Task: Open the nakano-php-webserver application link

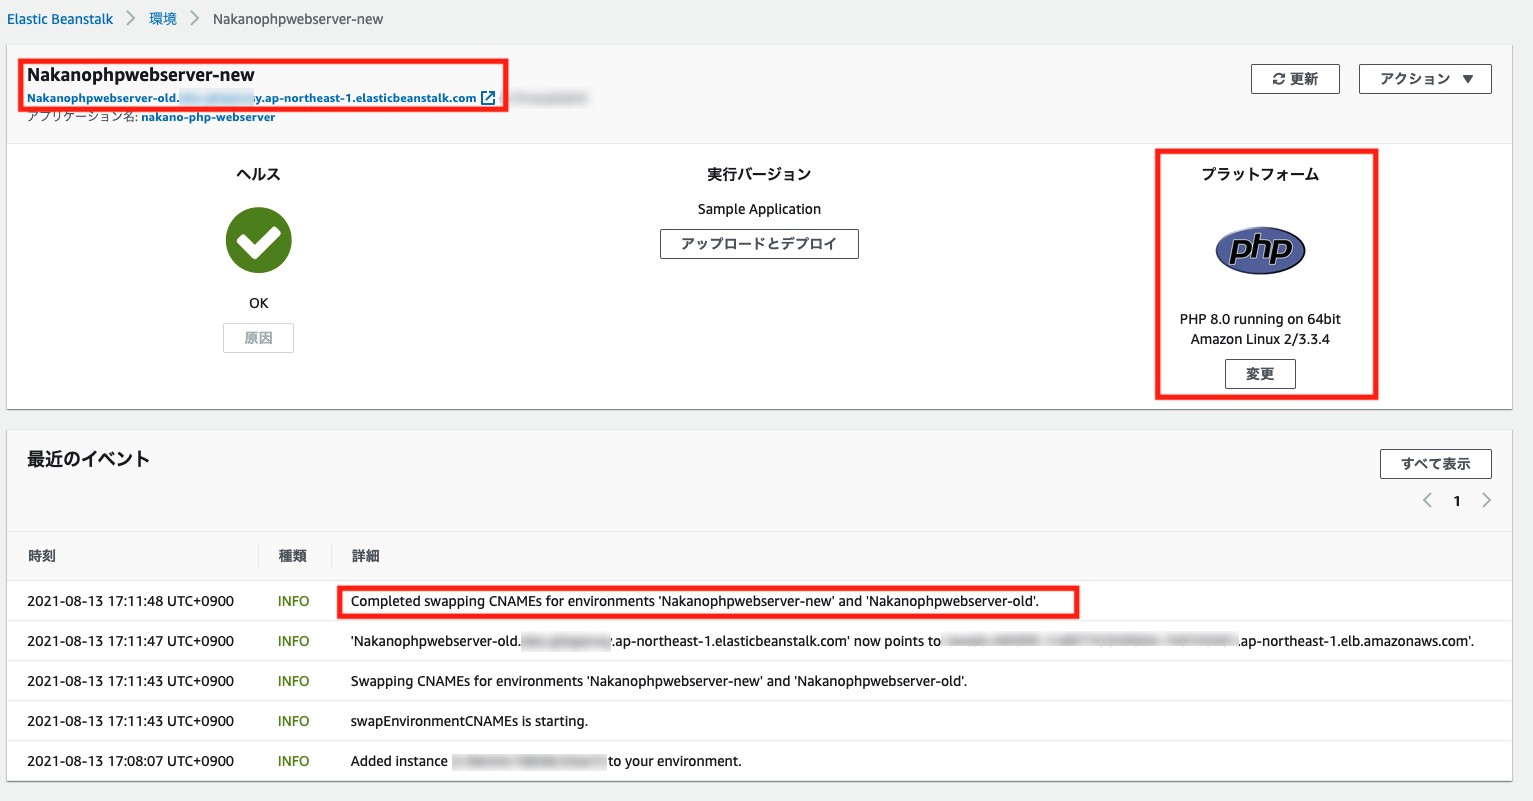Action: (x=208, y=117)
